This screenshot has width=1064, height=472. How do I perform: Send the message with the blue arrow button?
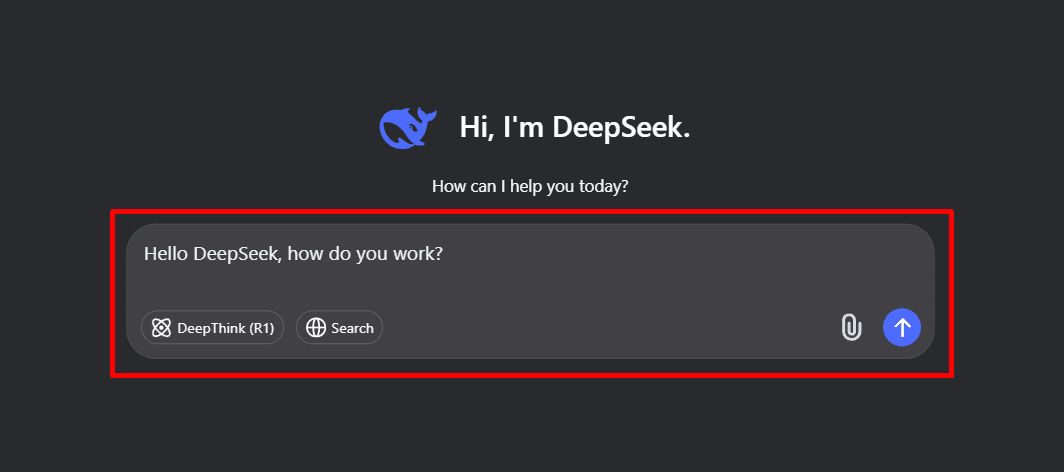[x=902, y=328]
